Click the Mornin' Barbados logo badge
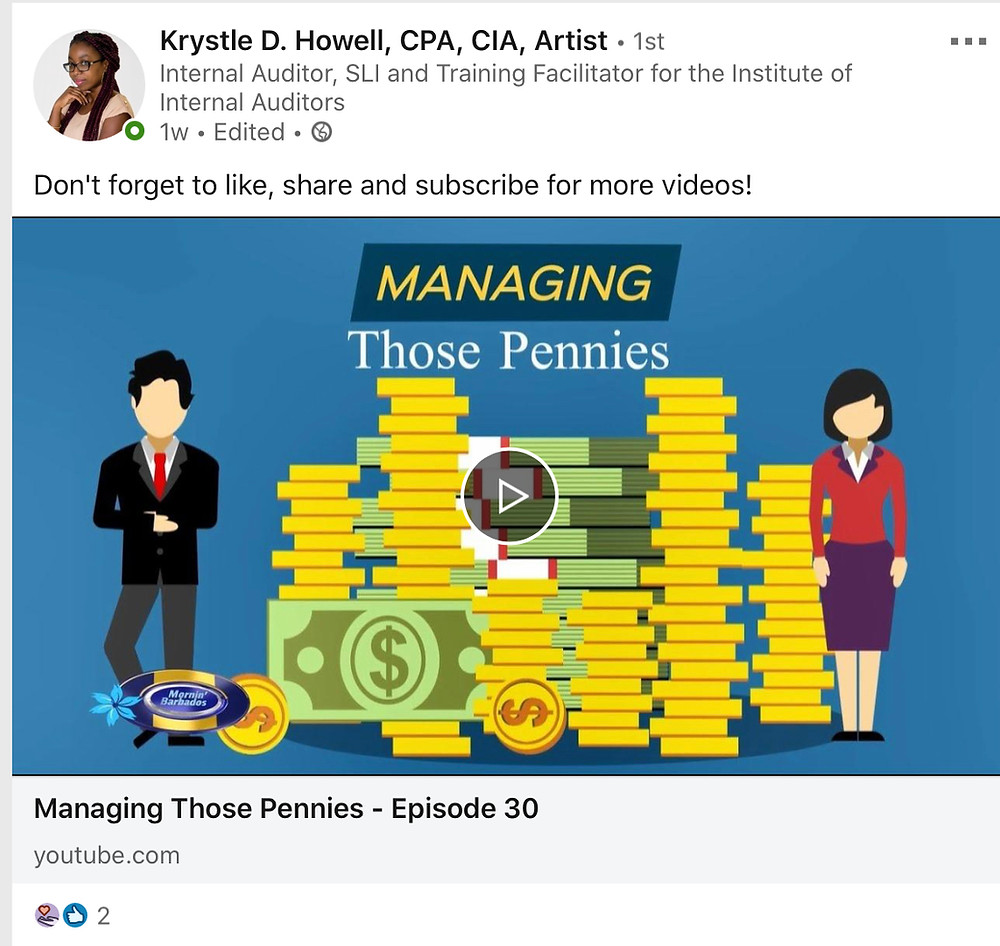The image size is (1000, 946). coord(184,699)
